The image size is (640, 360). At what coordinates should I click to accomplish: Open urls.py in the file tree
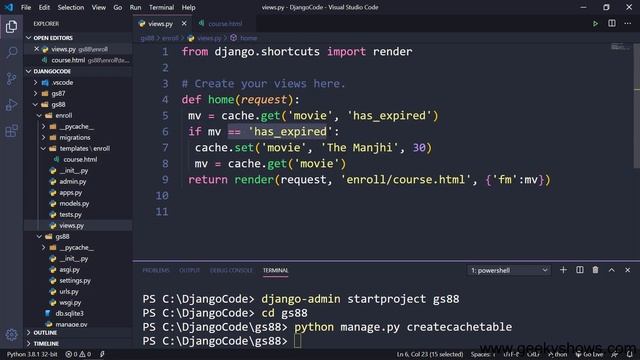(x=69, y=292)
